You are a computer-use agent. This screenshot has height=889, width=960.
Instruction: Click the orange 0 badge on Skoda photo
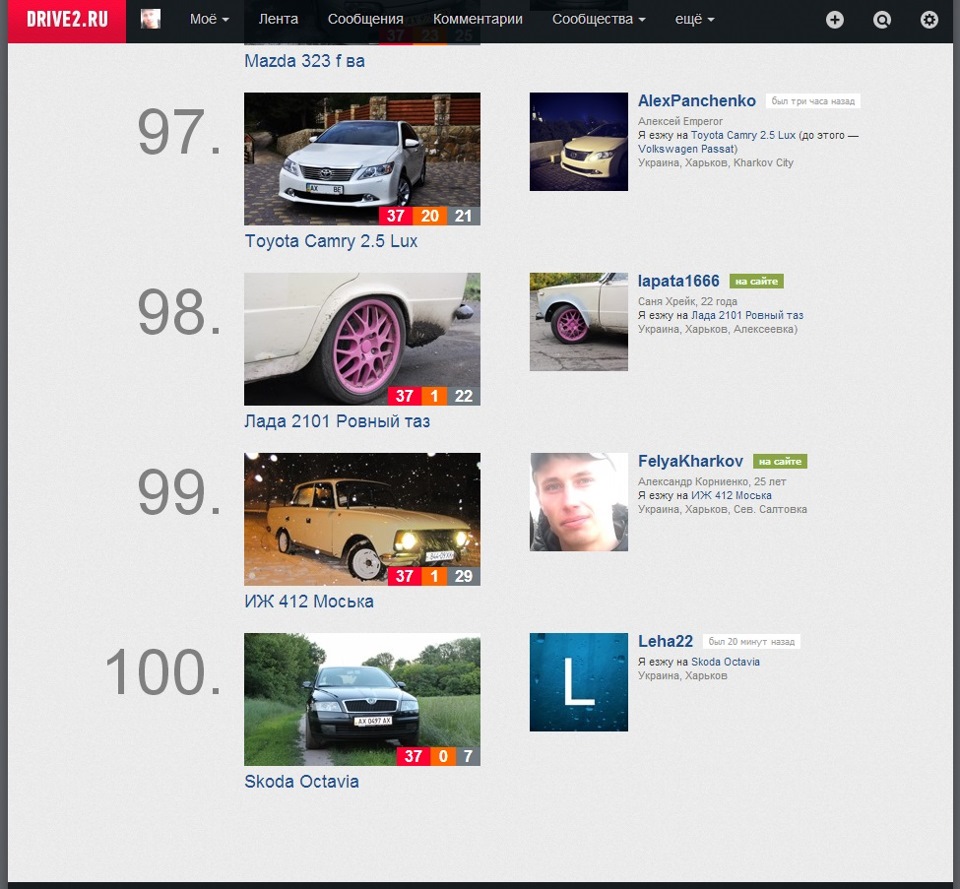tap(443, 756)
